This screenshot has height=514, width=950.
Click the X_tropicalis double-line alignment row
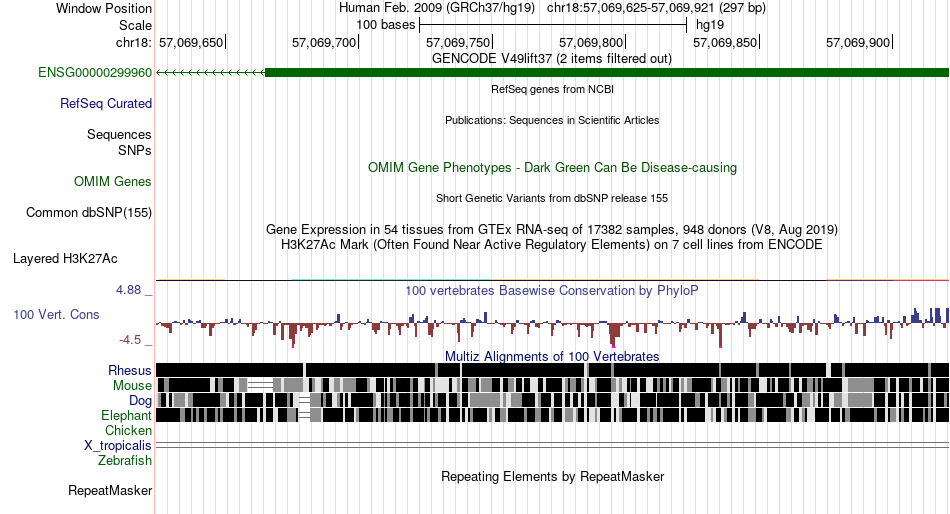click(552, 446)
